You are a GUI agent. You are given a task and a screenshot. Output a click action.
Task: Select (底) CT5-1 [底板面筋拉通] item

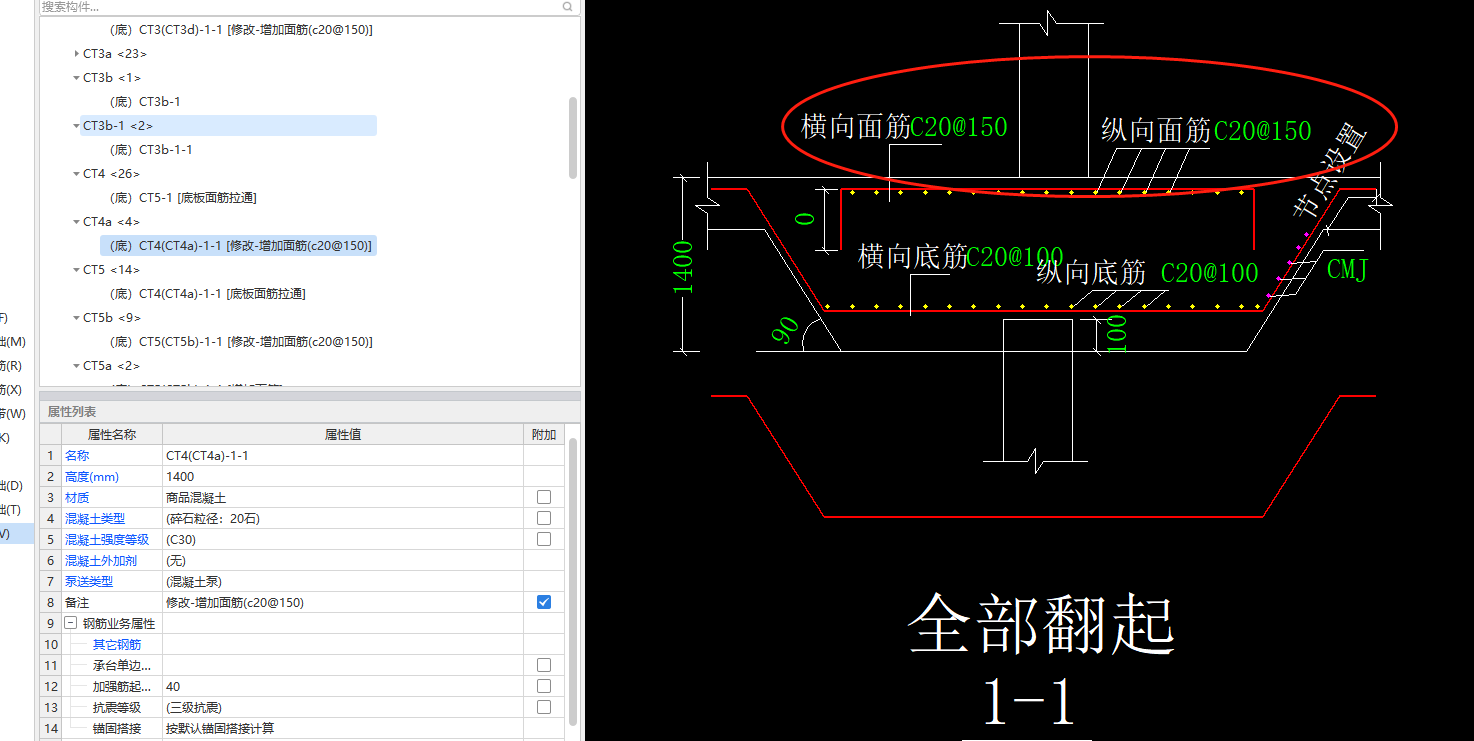pyautogui.click(x=183, y=198)
